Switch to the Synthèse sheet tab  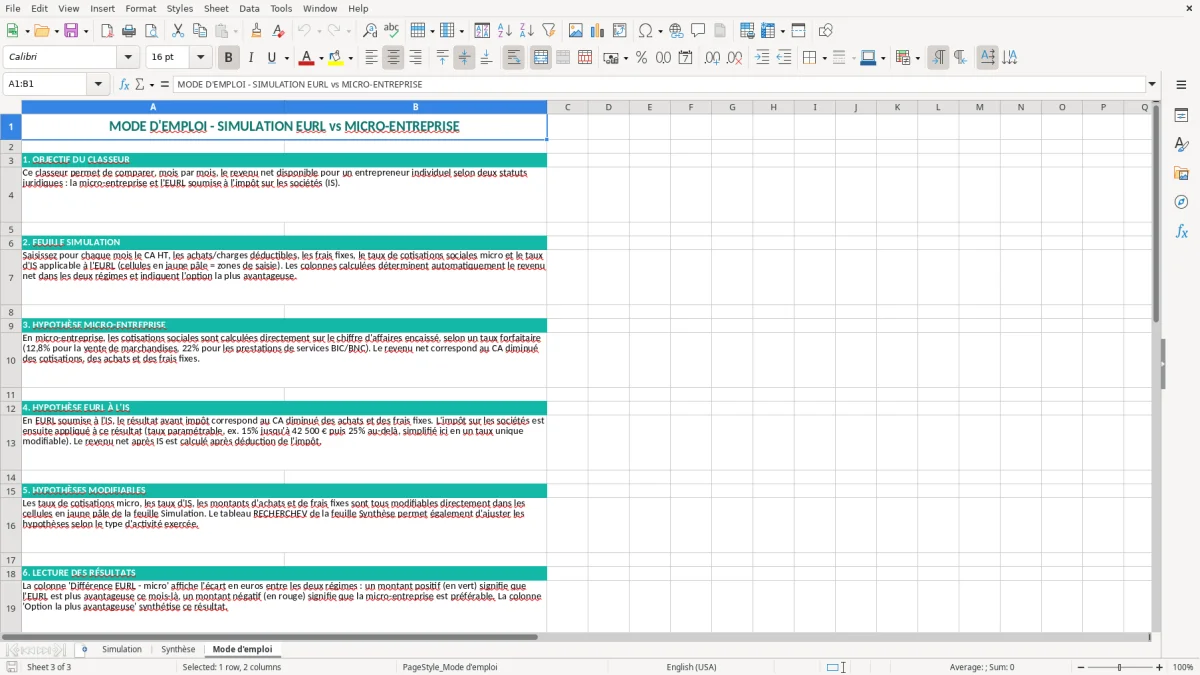[178, 650]
